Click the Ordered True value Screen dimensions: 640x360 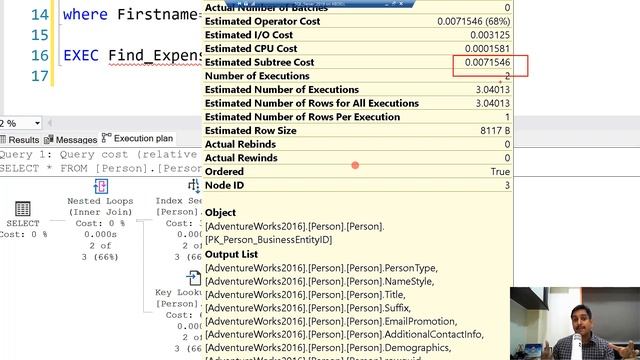pos(500,172)
